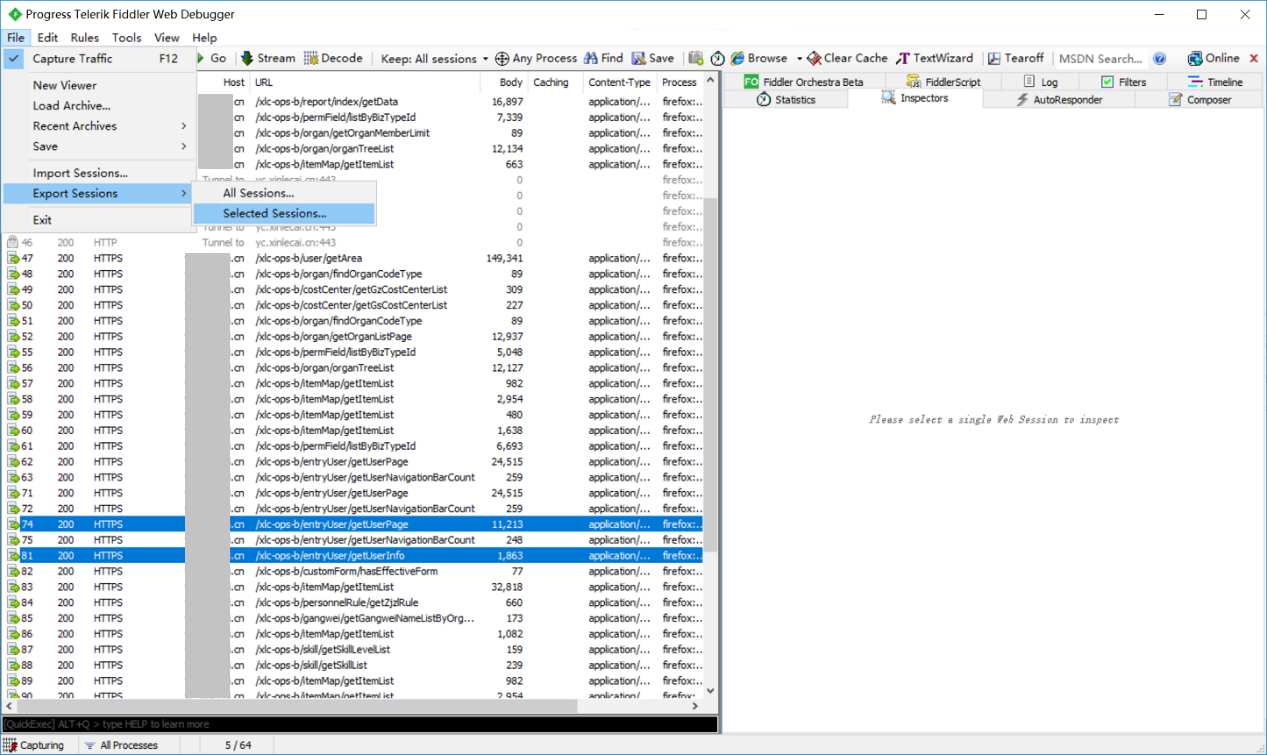The width and height of the screenshot is (1267, 755).
Task: Choose Selected Sessions... from the export submenu
Action: click(x=284, y=213)
